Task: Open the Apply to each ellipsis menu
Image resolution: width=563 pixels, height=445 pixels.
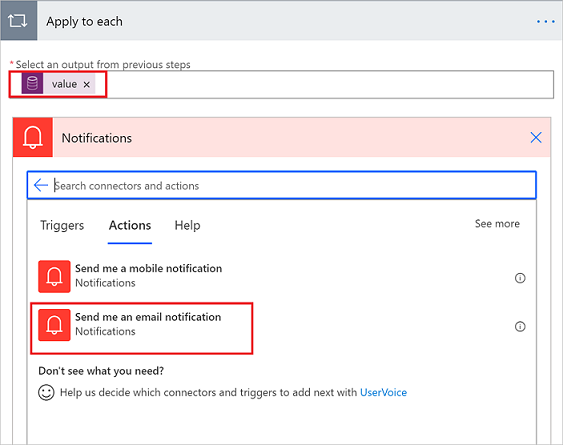Action: [545, 22]
